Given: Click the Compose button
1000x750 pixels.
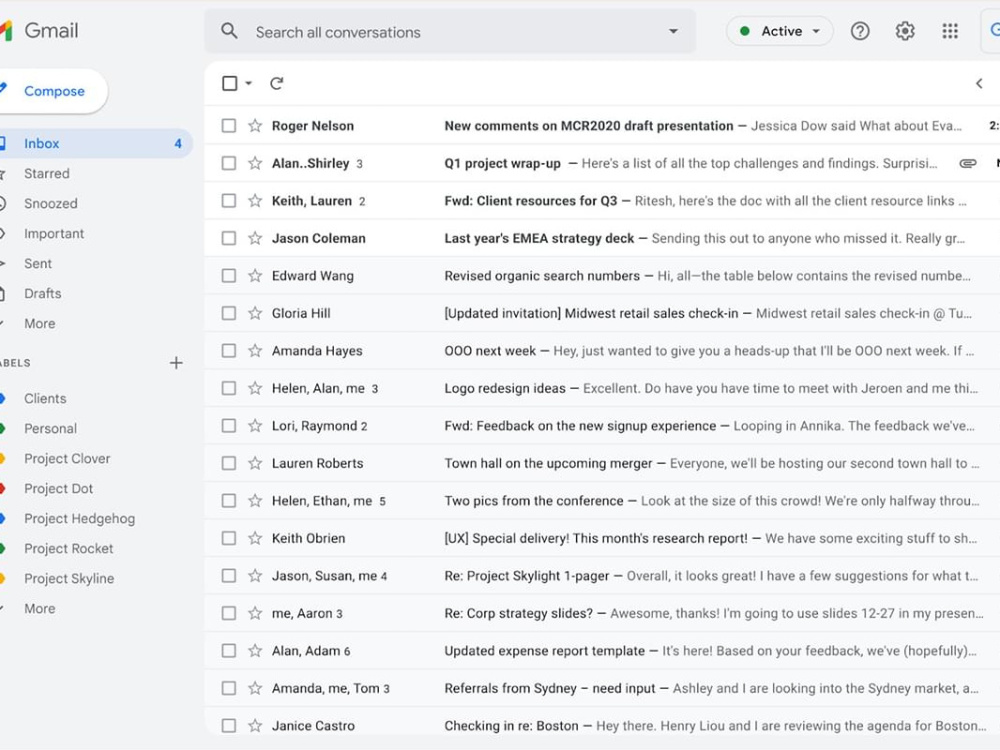Looking at the screenshot, I should [54, 91].
